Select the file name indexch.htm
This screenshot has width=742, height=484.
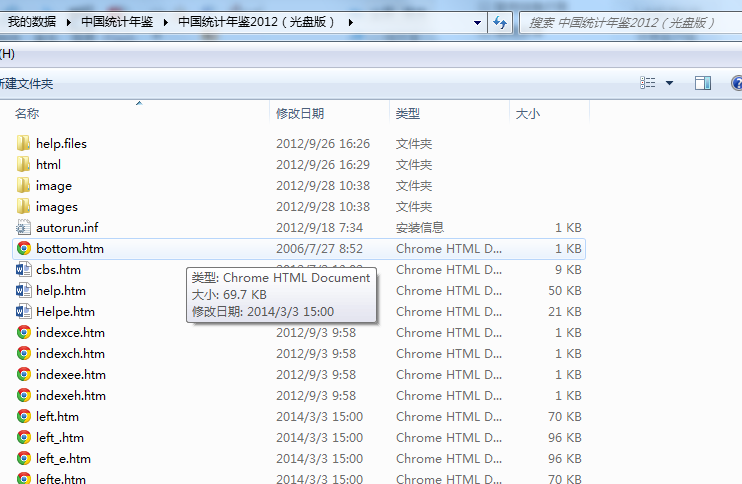(71, 353)
